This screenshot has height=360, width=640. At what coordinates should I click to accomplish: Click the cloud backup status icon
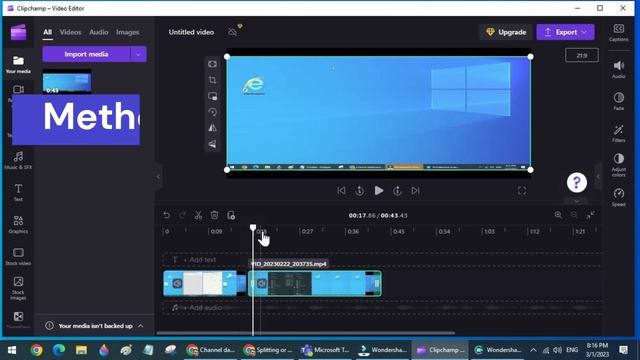coord(233,31)
